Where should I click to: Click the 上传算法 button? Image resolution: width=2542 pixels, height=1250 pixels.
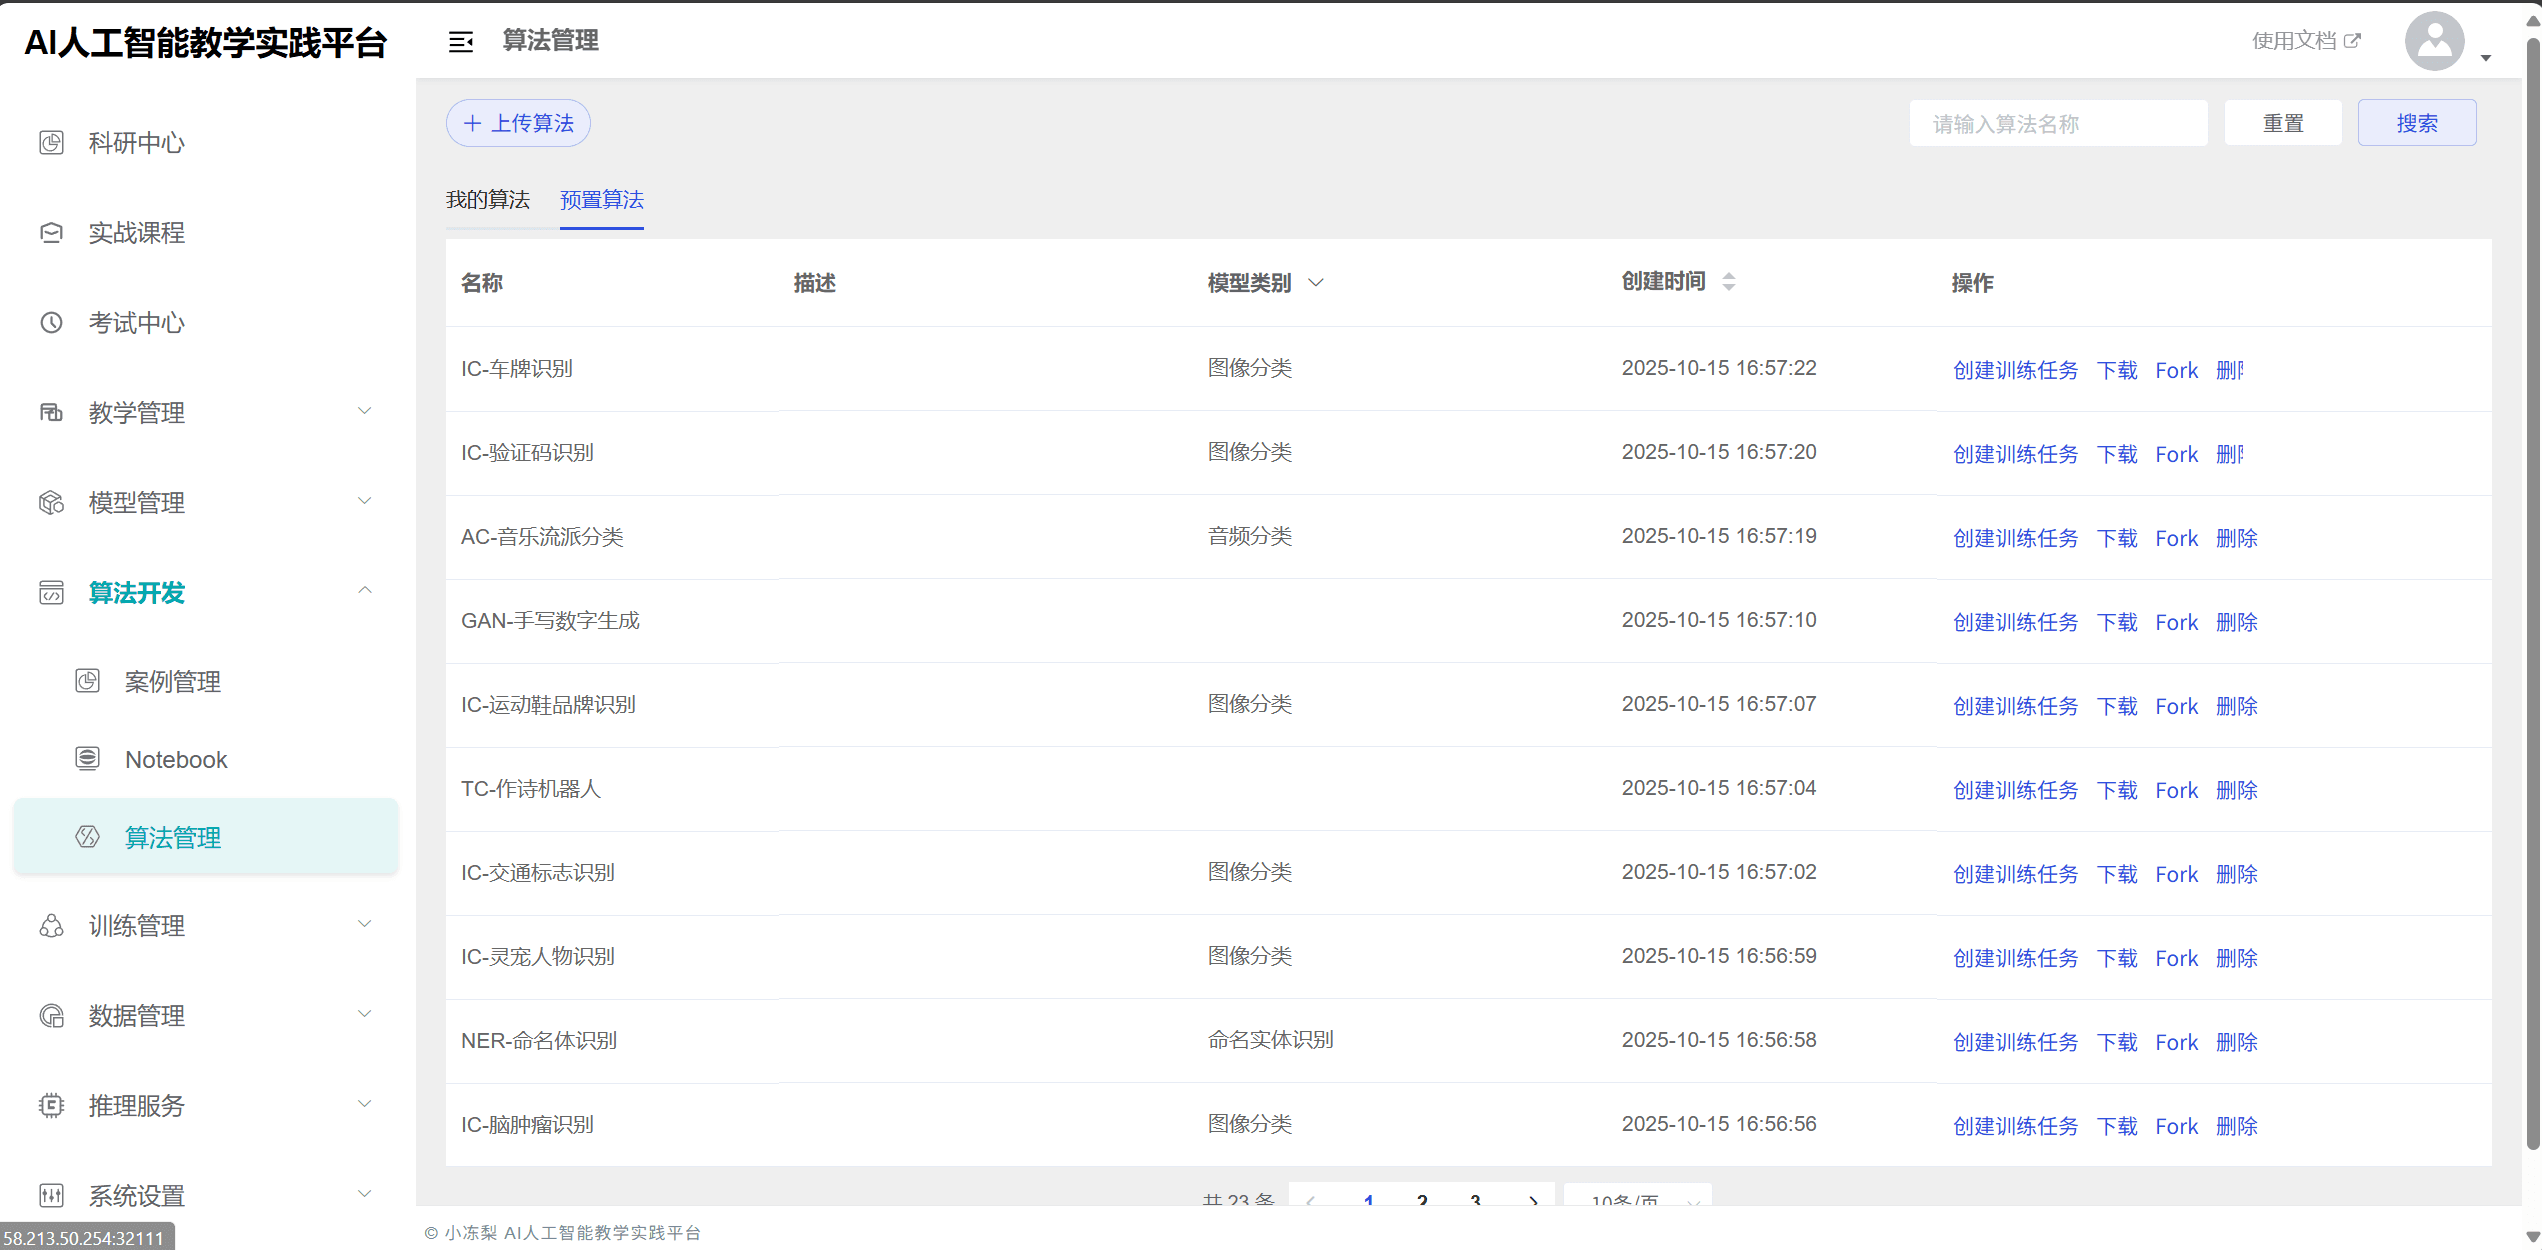click(x=518, y=123)
